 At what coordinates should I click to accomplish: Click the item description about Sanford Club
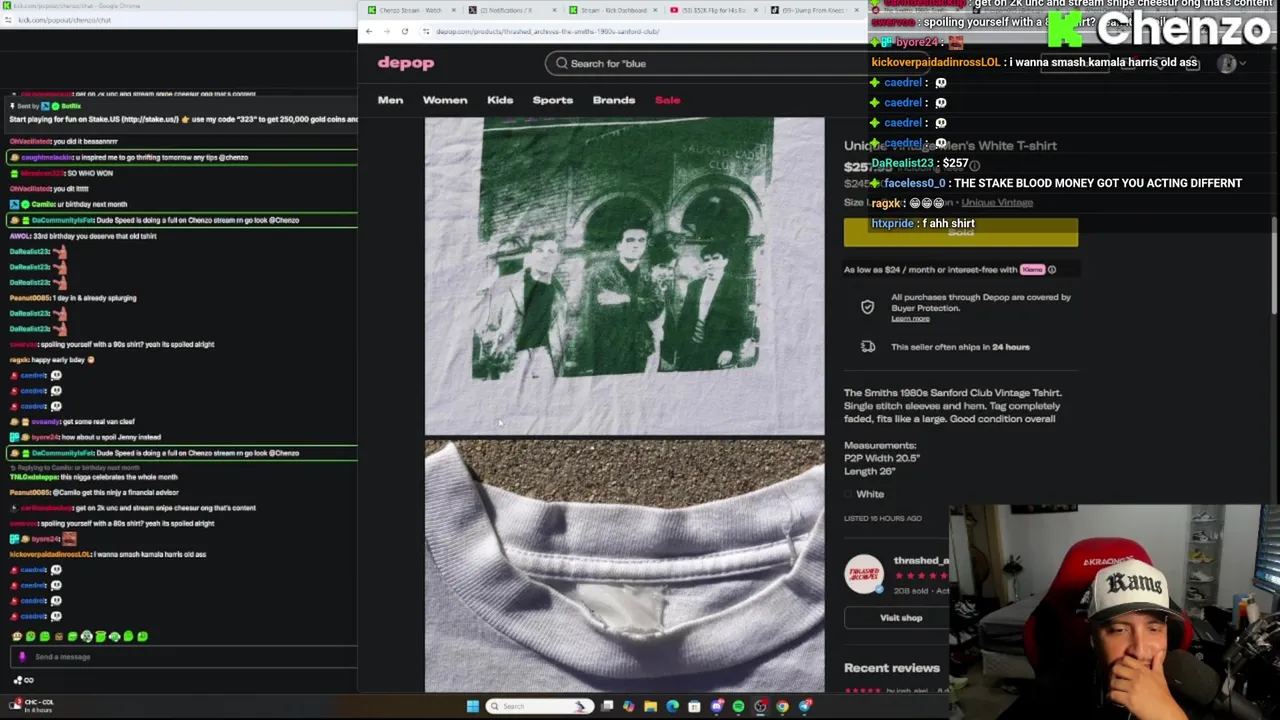click(952, 406)
